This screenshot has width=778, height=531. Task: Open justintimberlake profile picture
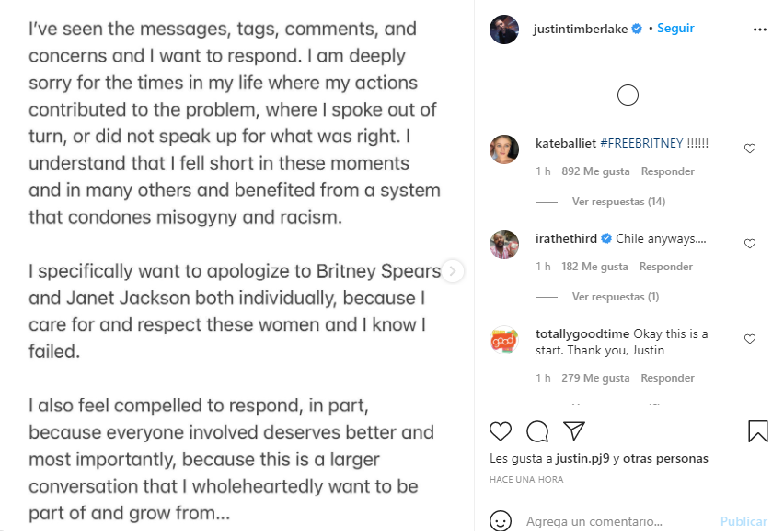[504, 30]
